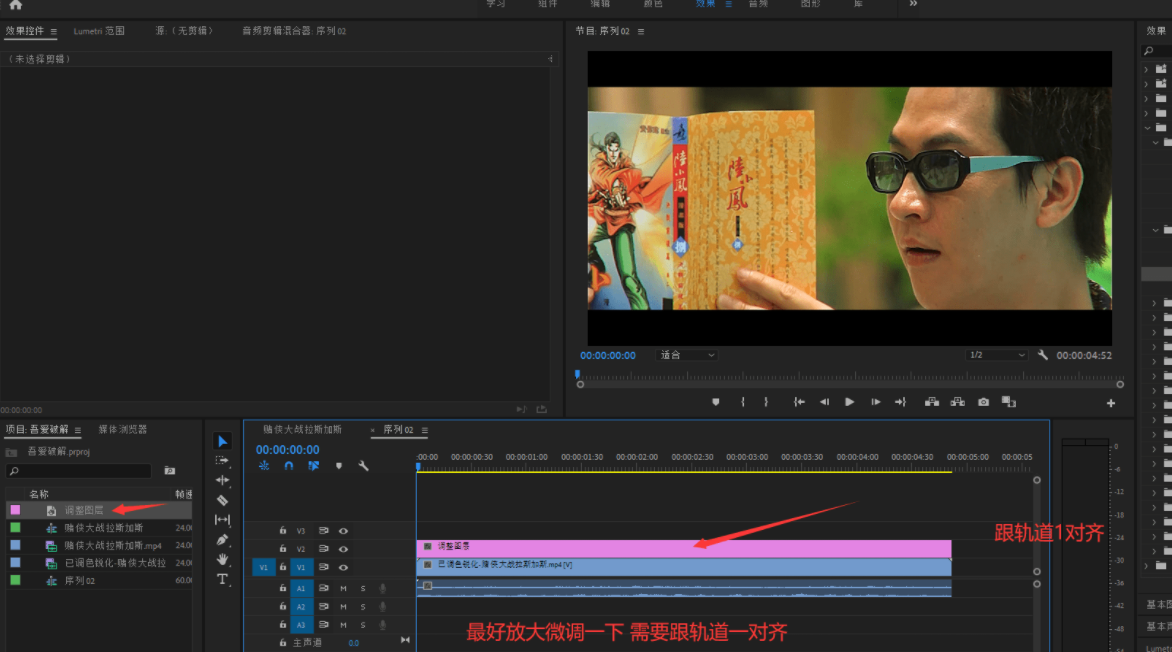Click the Lift button
The height and width of the screenshot is (652, 1172).
coord(931,402)
